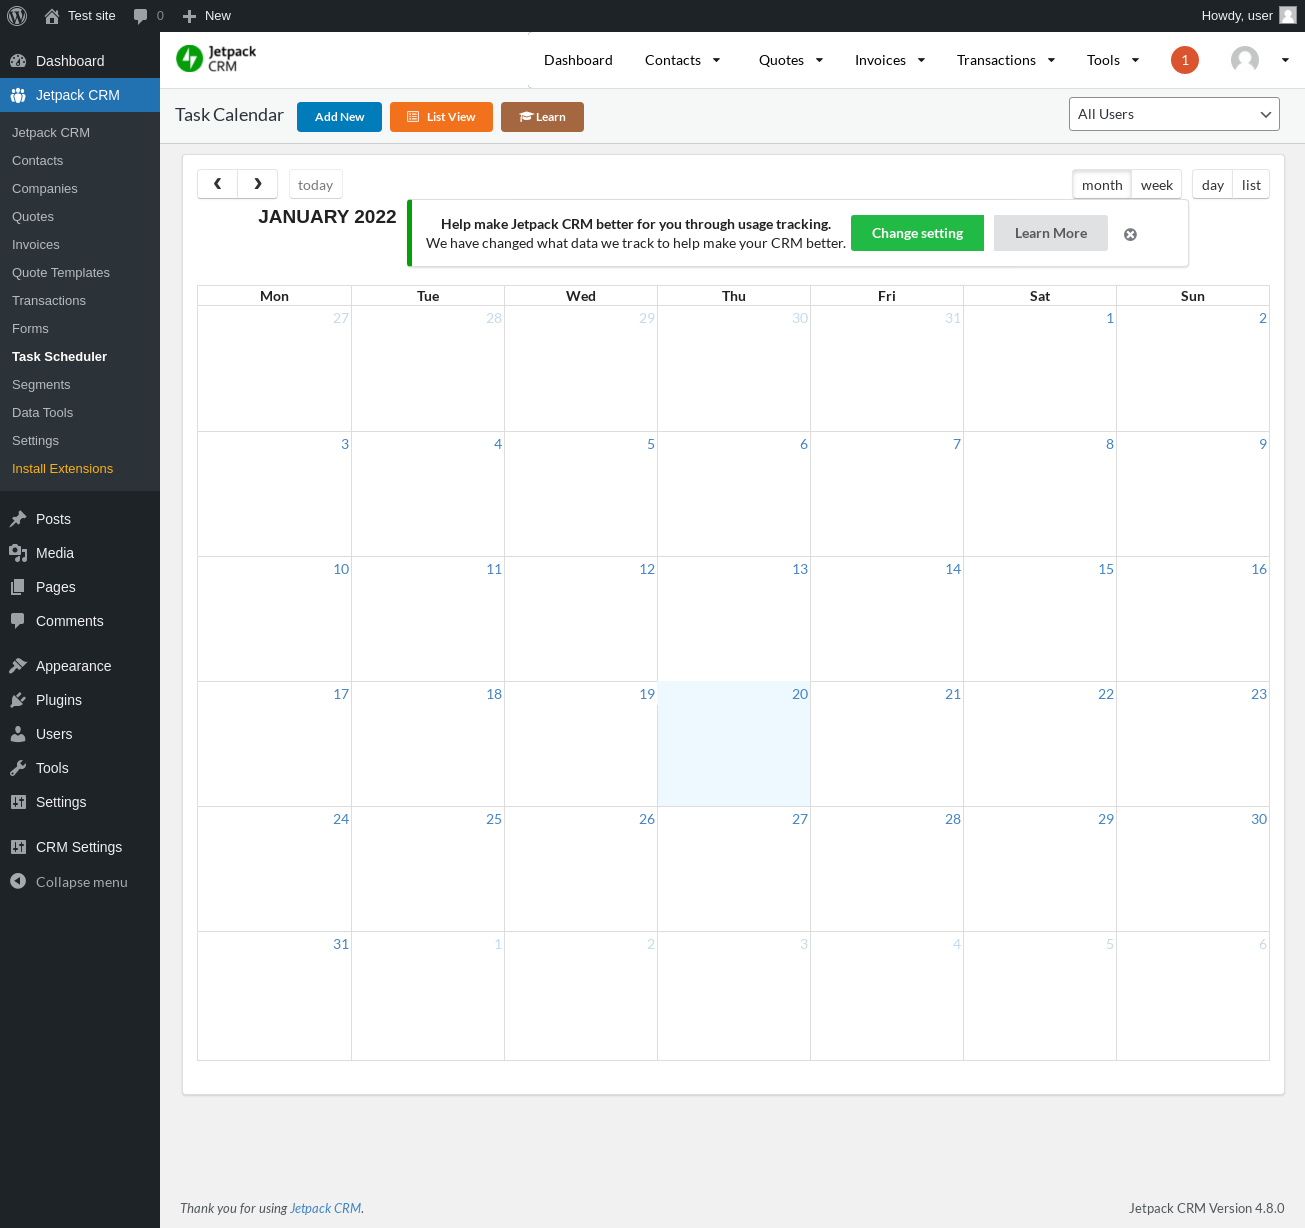Click the Settings sliders icon in sidebar
The image size is (1305, 1228).
[x=18, y=802]
